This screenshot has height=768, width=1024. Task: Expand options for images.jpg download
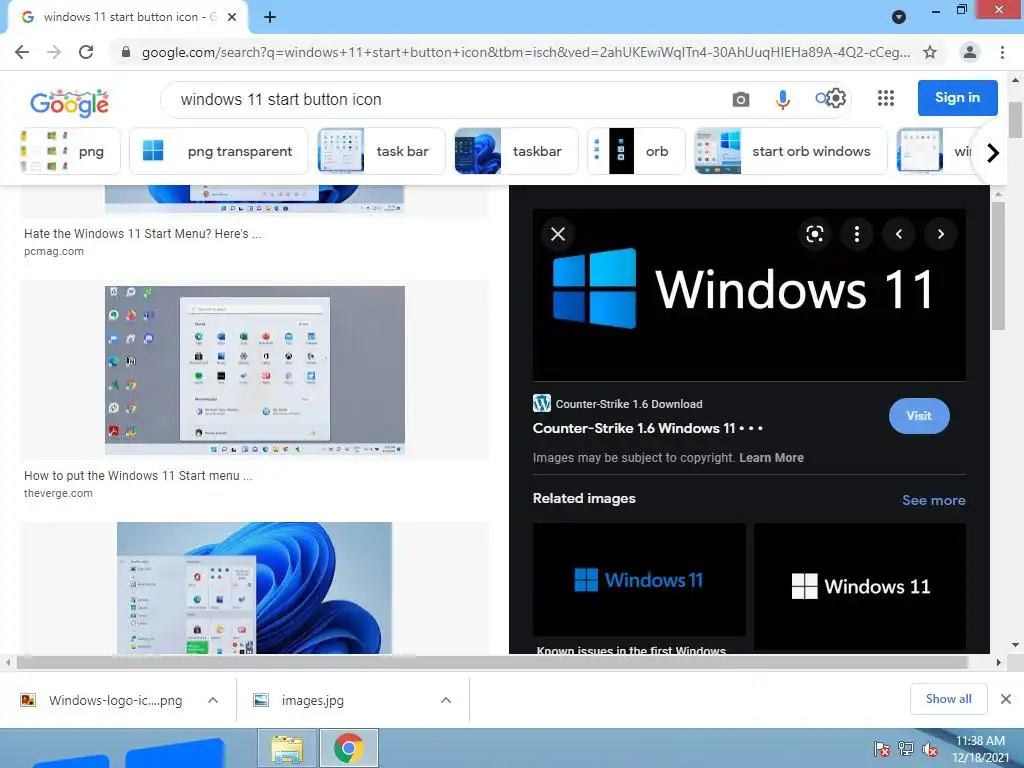coord(446,700)
